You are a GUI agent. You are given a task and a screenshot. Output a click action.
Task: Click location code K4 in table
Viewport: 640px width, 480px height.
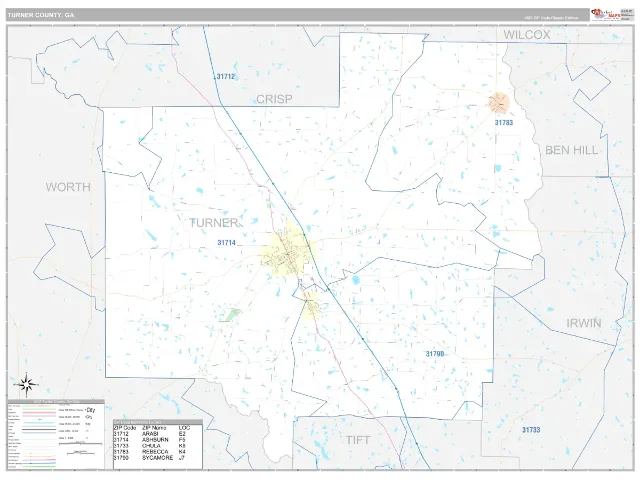tap(182, 452)
